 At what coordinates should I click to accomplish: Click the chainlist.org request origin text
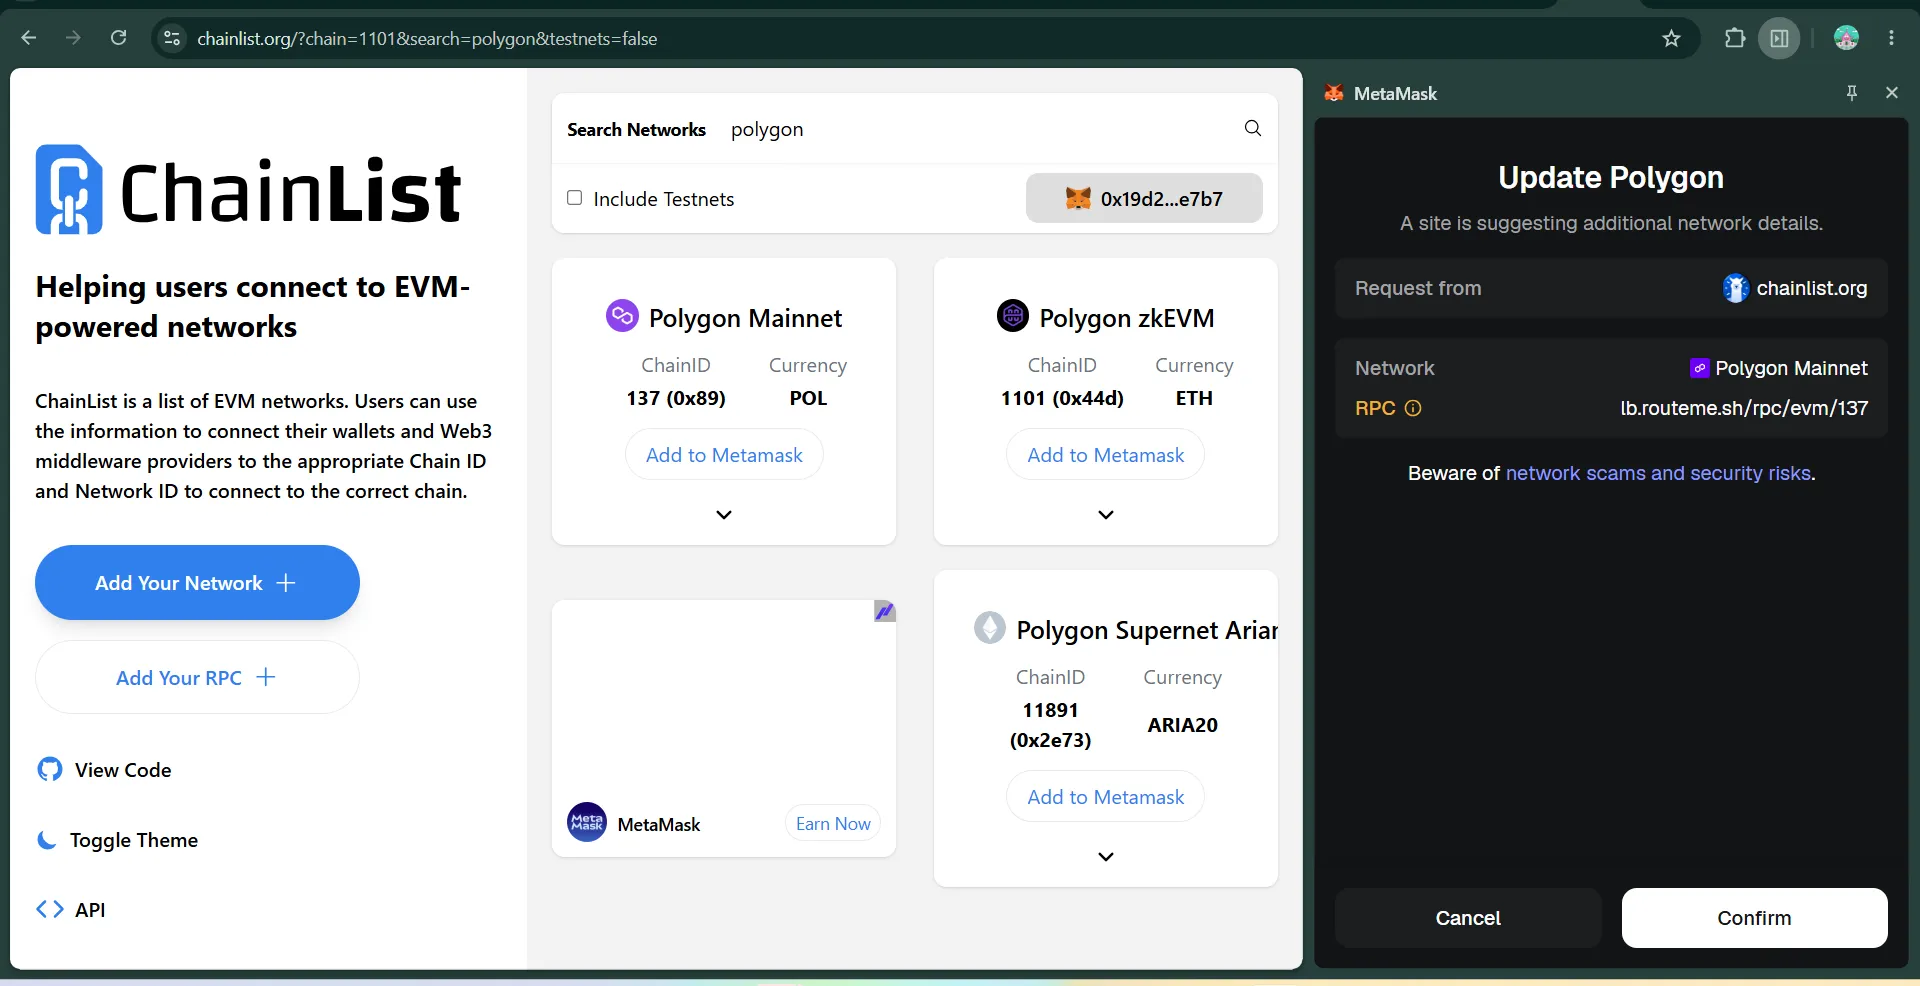tap(1812, 288)
